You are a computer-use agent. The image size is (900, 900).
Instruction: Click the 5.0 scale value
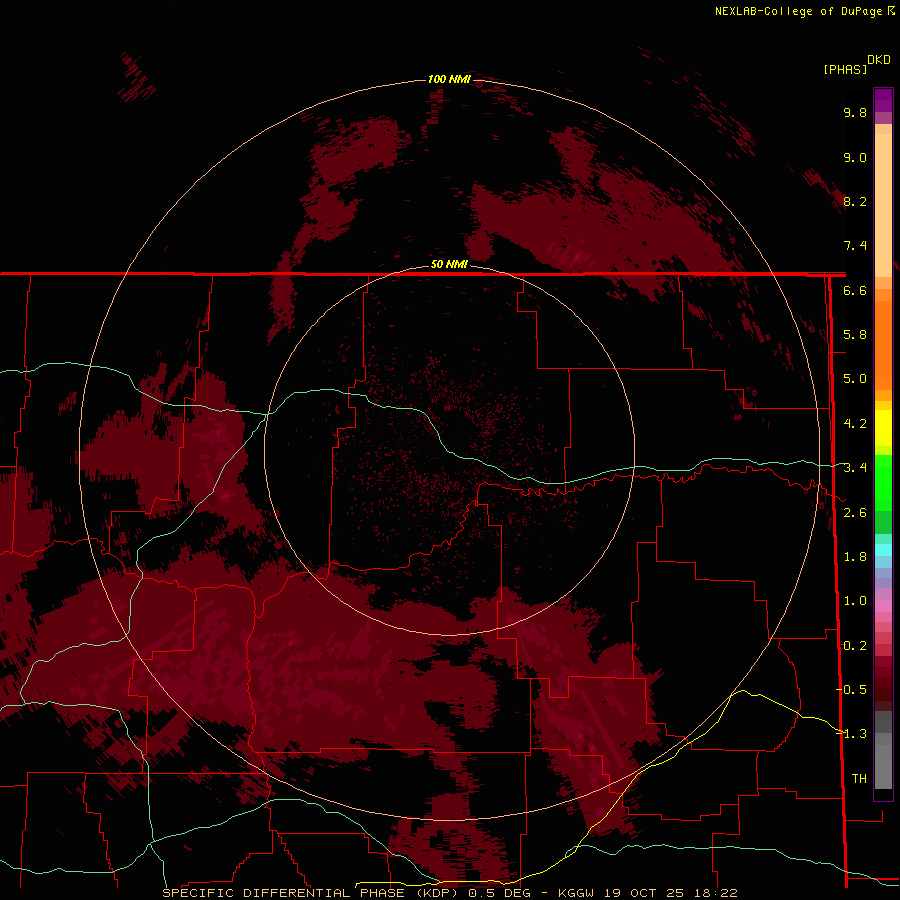coord(855,379)
